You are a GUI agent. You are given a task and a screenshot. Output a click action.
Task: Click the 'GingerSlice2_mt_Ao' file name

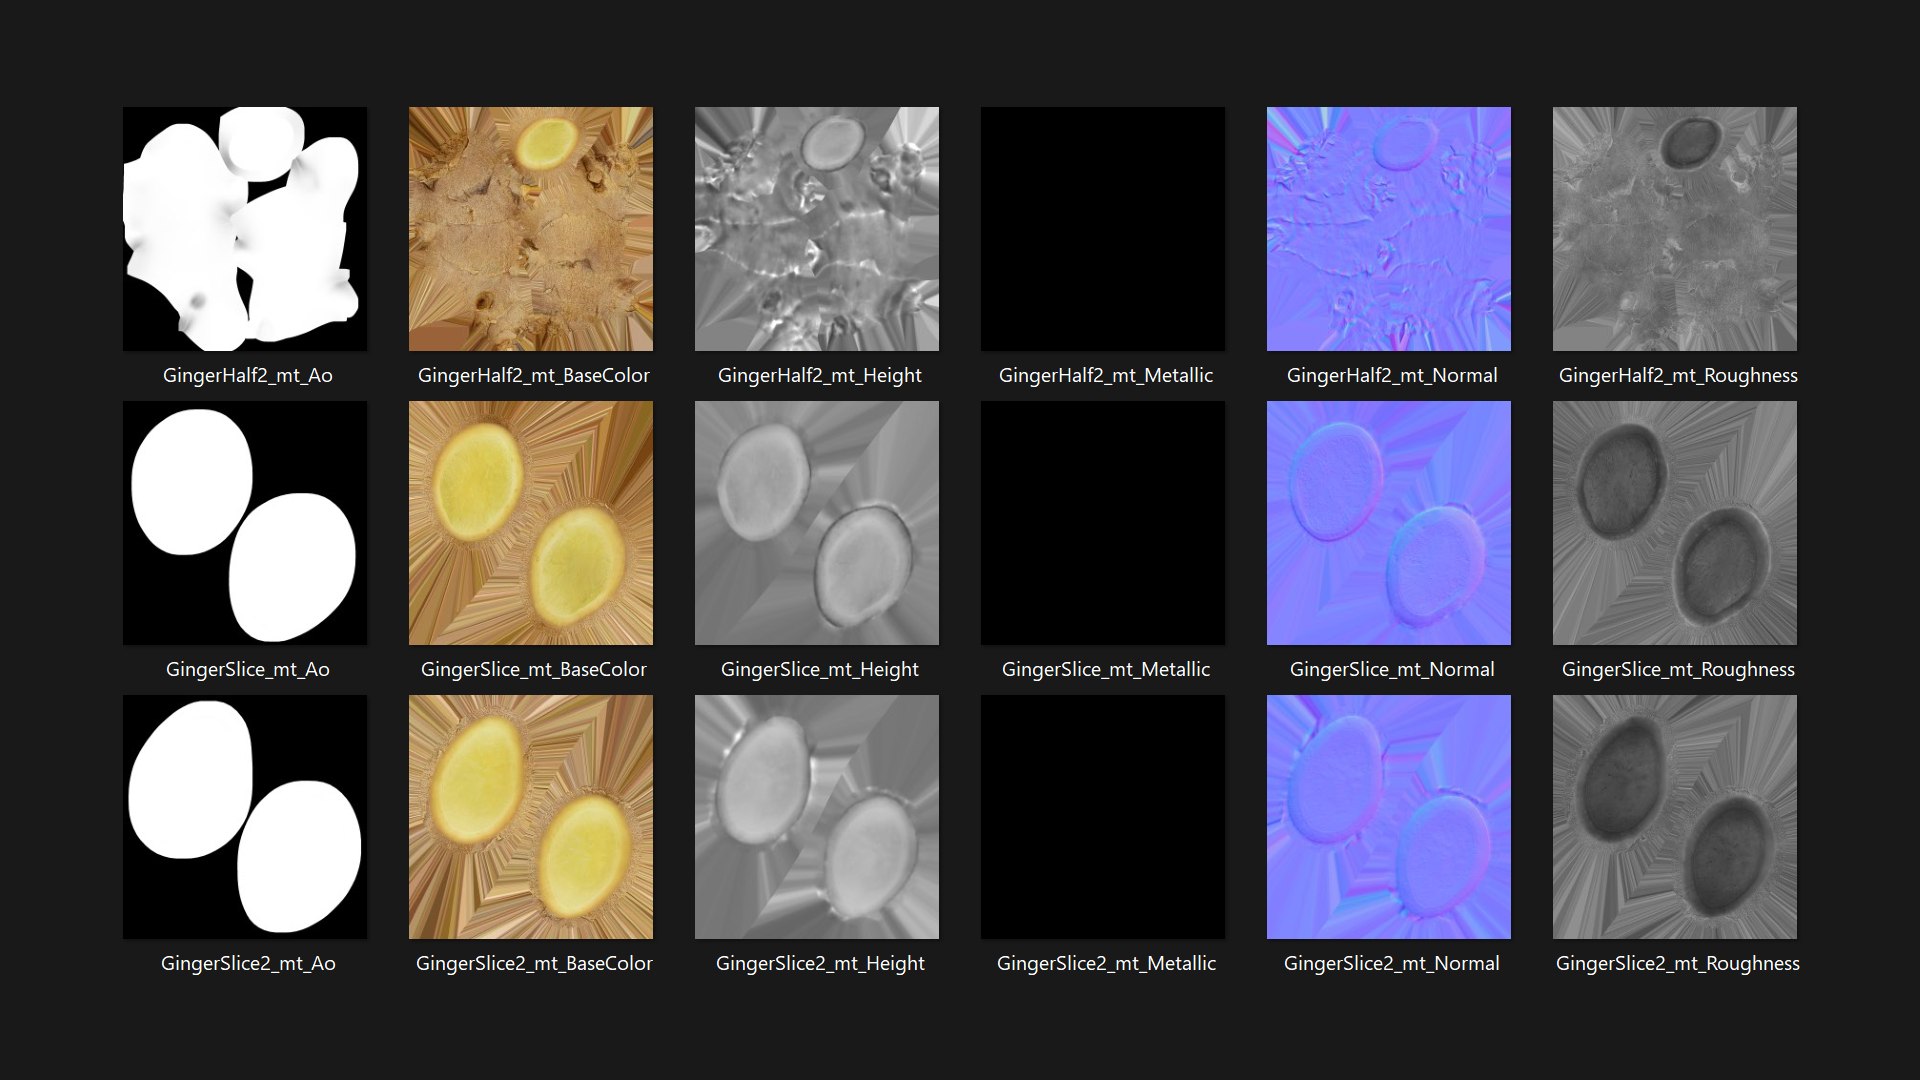click(248, 964)
